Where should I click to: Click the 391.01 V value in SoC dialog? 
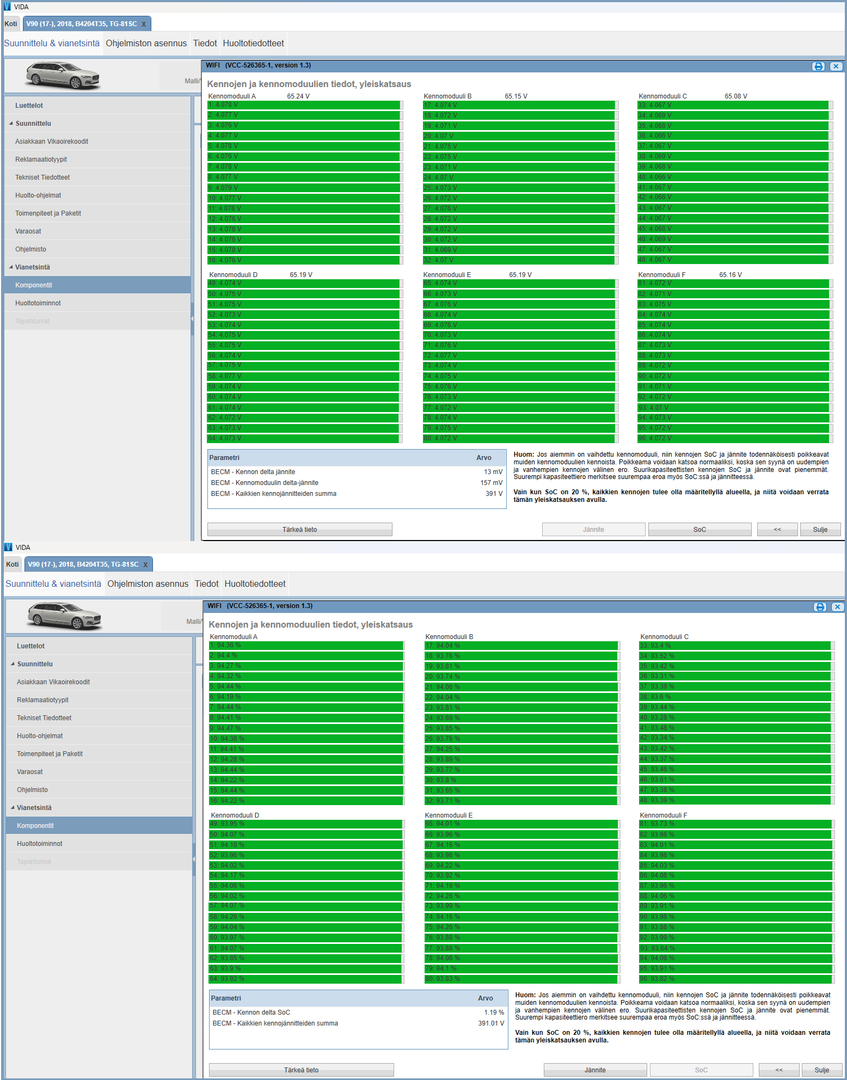(490, 1024)
